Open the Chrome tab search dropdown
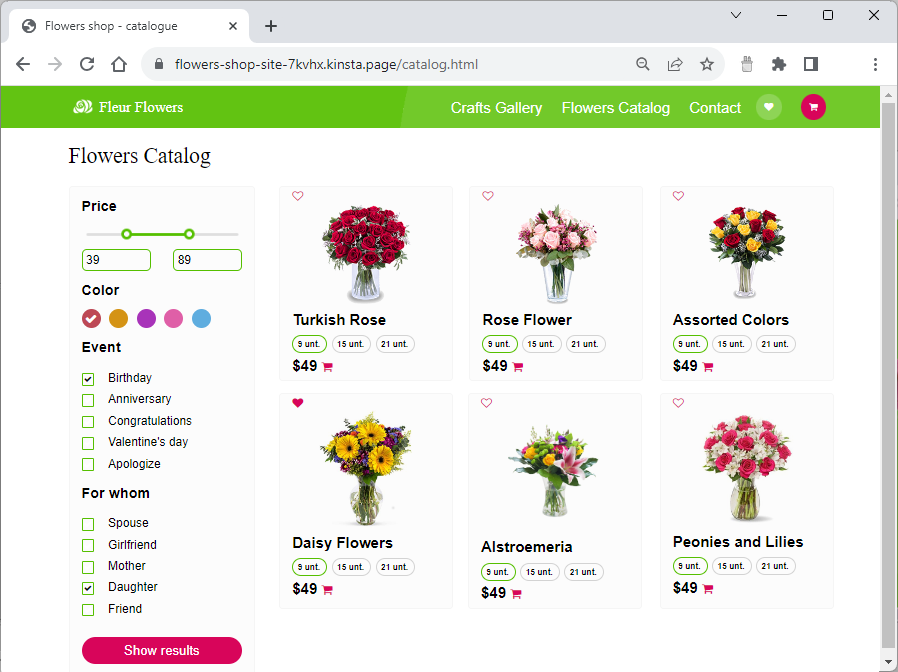 pos(736,15)
